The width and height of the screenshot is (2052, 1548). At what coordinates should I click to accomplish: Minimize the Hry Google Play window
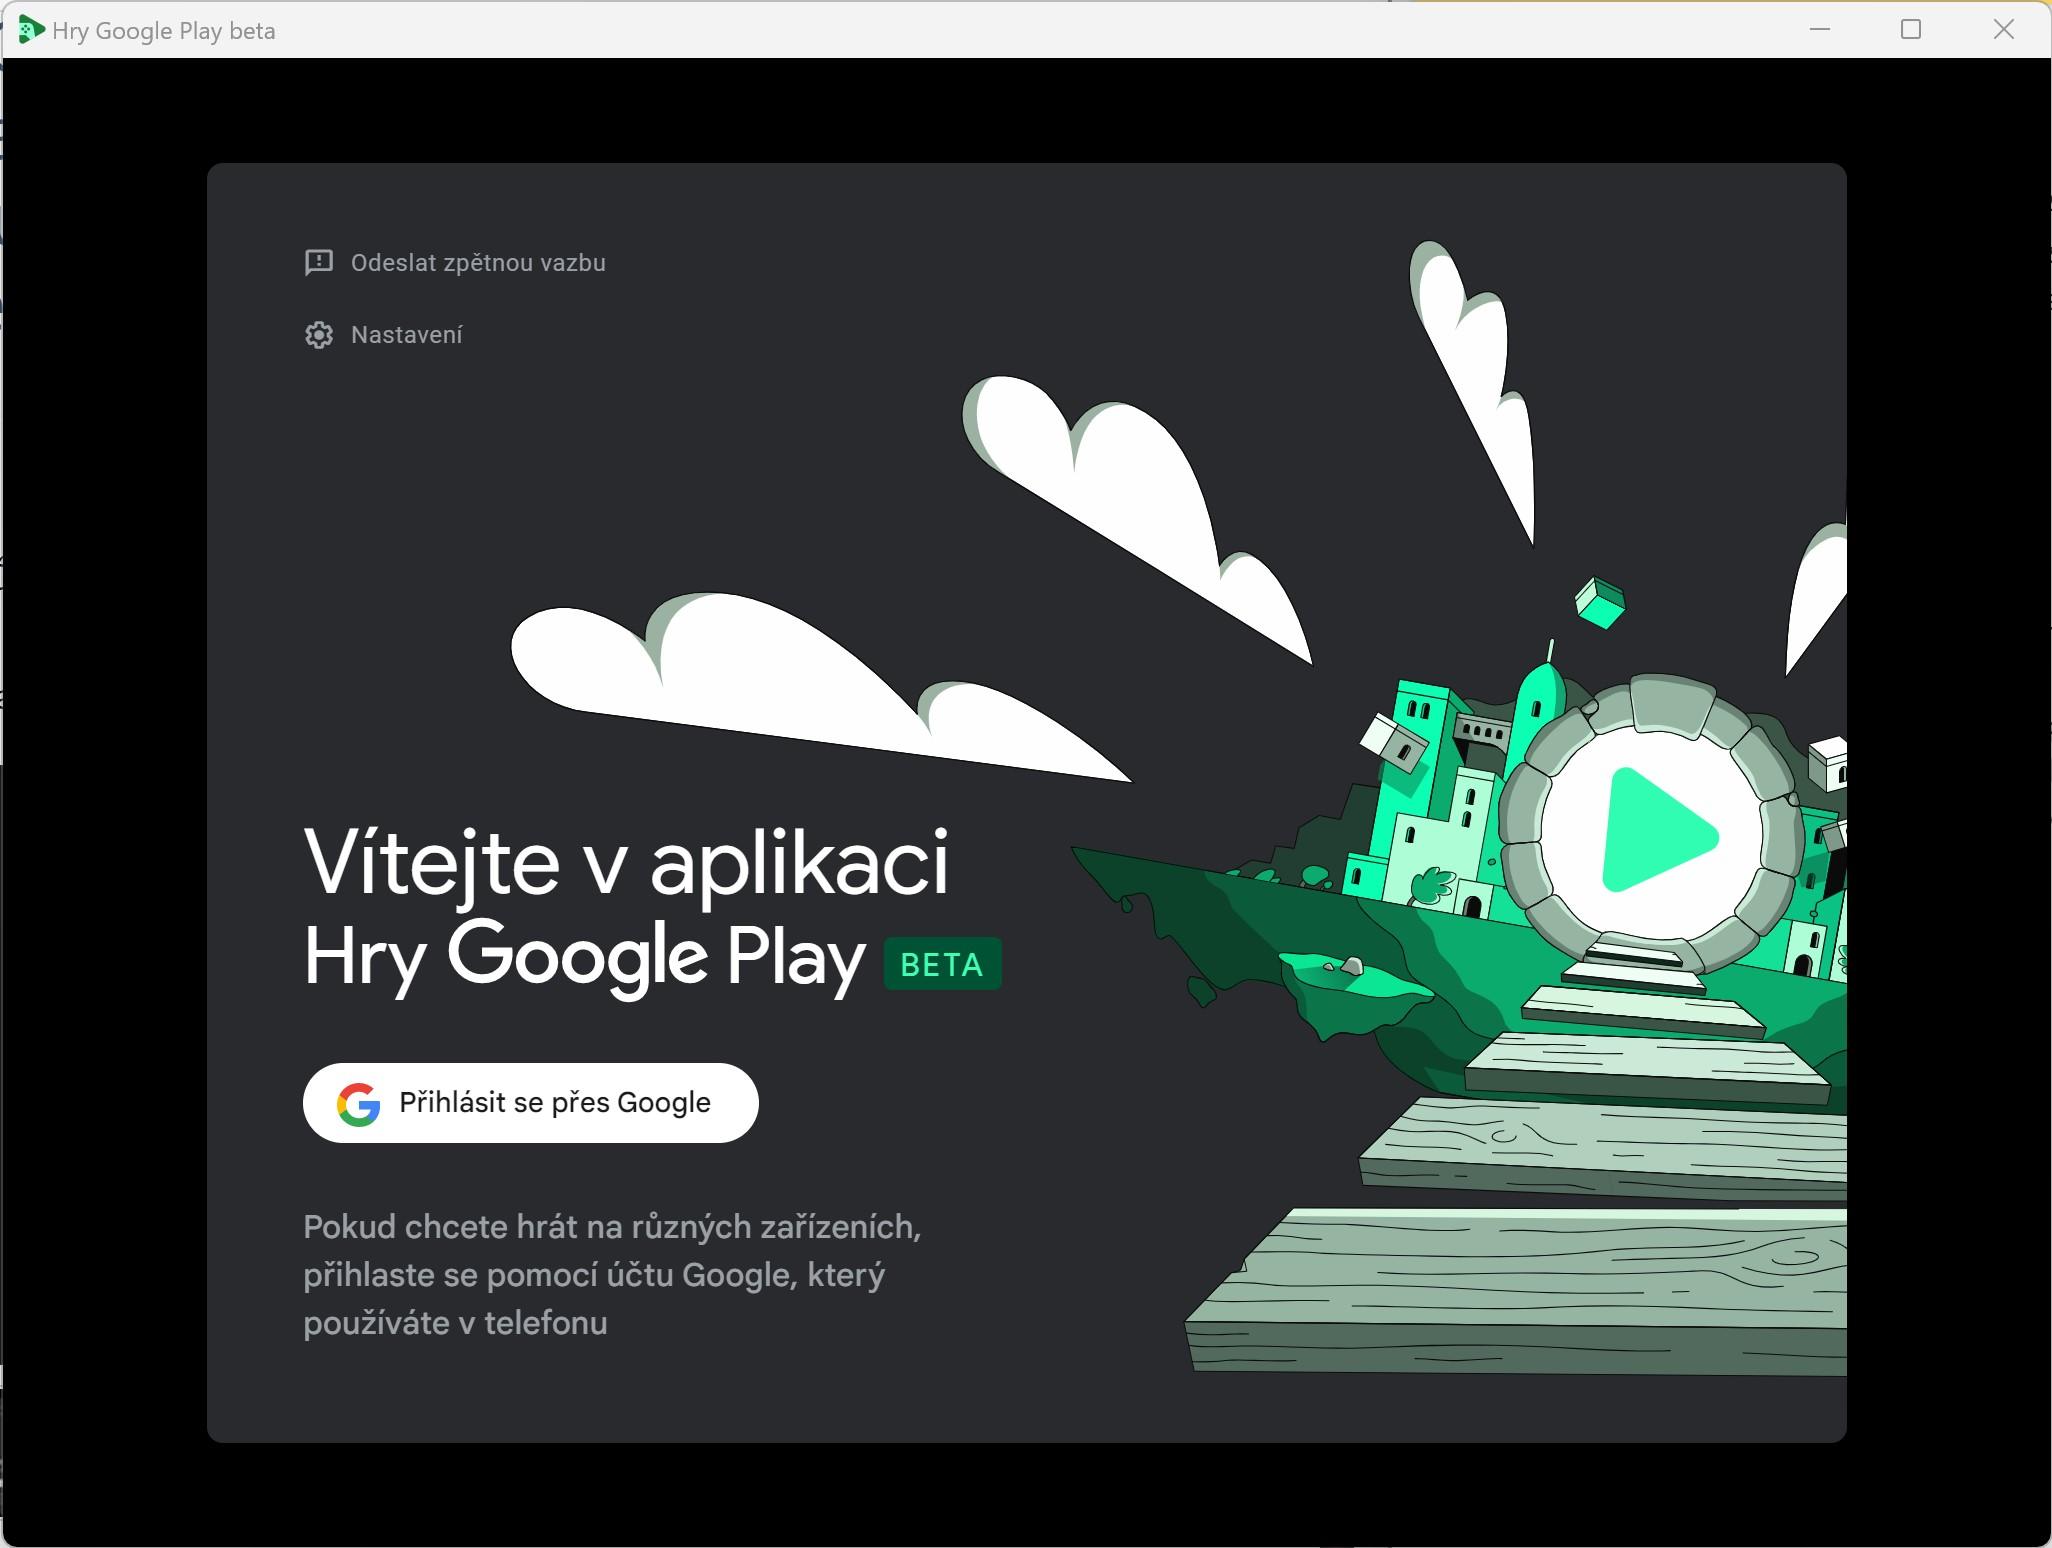click(x=1820, y=30)
